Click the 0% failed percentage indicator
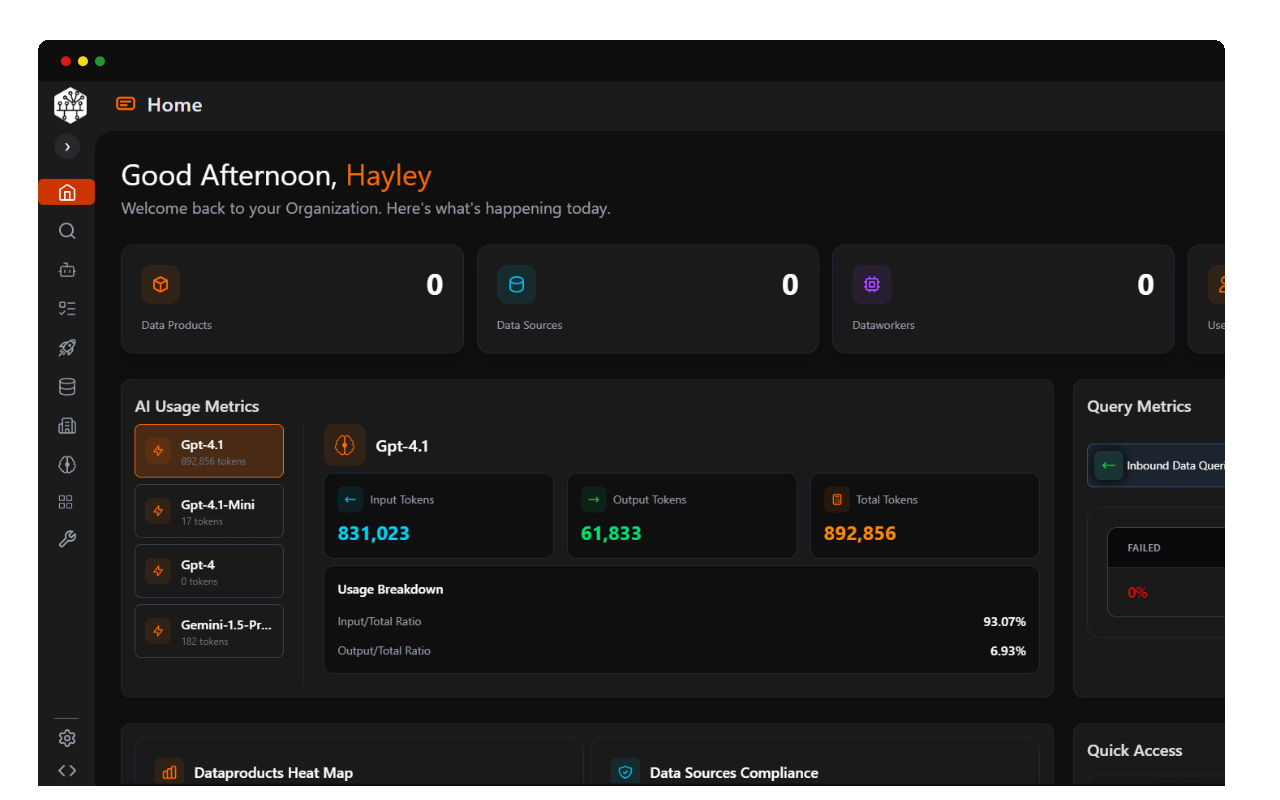This screenshot has height=800, width=1280. (1137, 592)
